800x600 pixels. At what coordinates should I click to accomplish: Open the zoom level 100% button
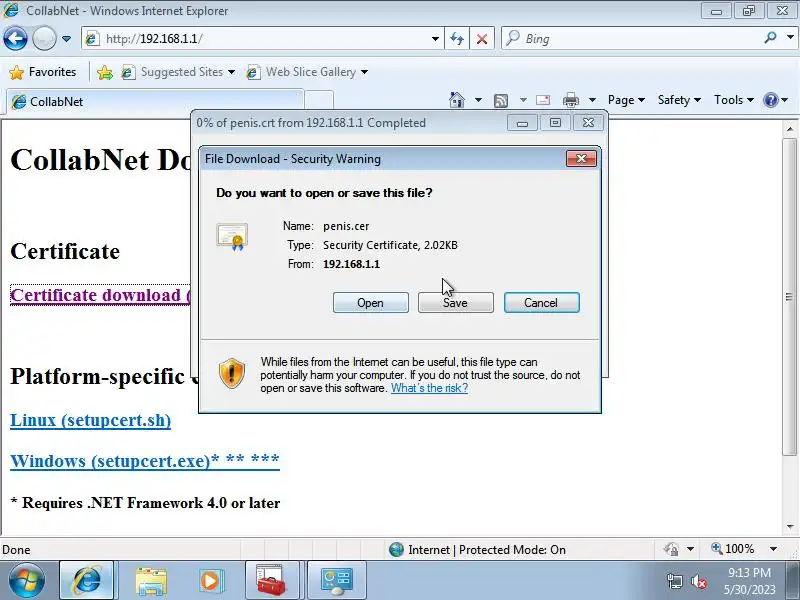pyautogui.click(x=733, y=549)
